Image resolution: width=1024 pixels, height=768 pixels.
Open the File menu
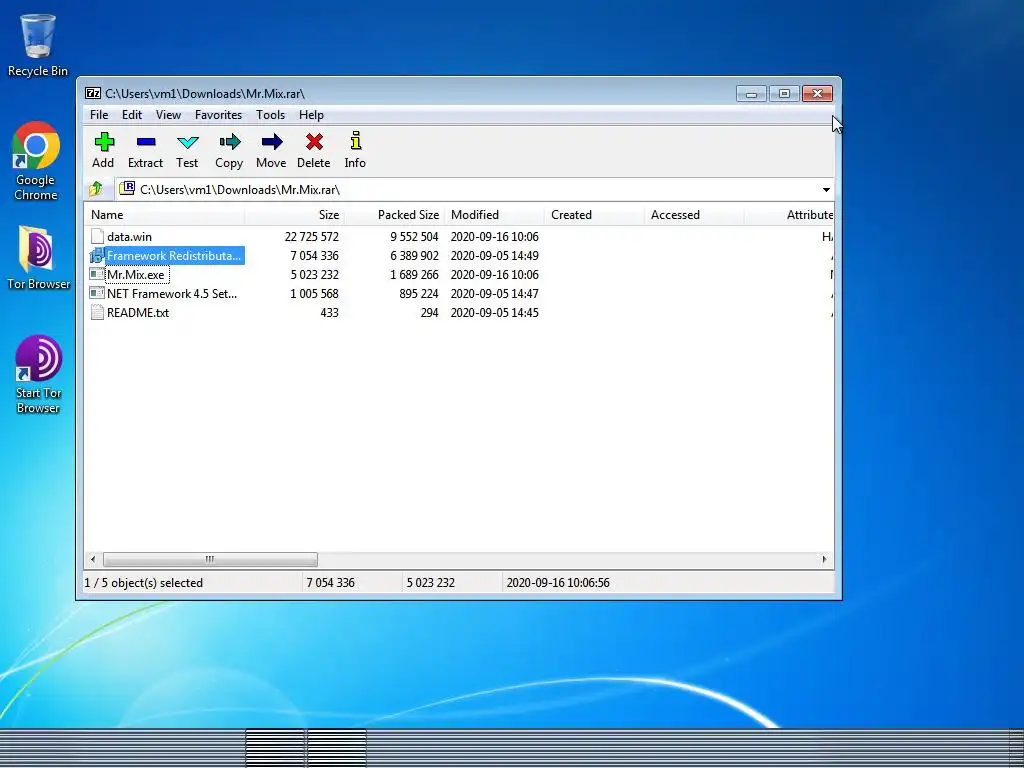click(x=99, y=115)
